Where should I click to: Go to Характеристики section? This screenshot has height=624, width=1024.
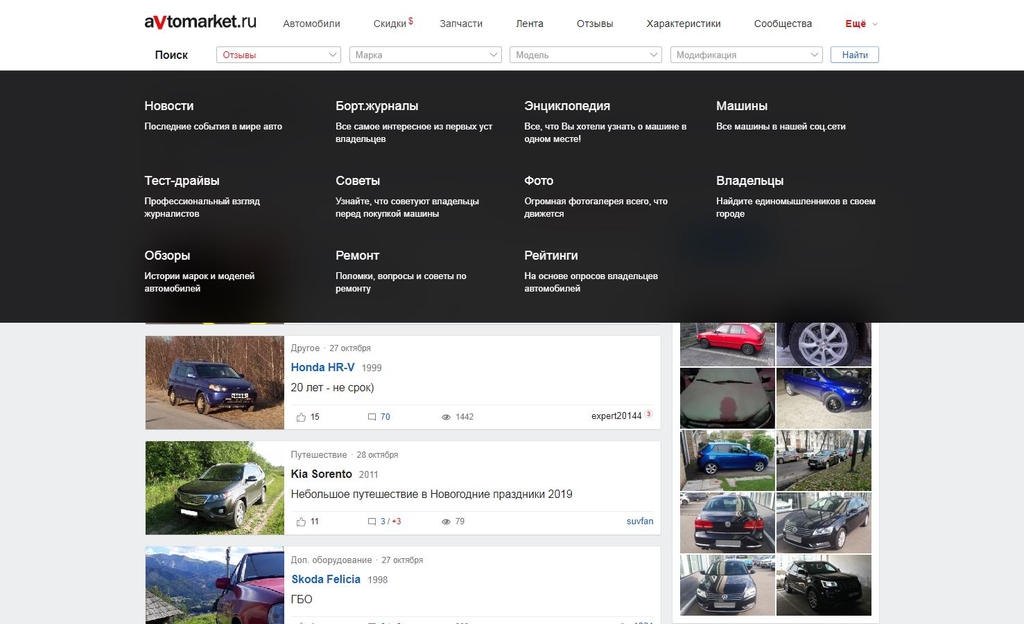[x=684, y=23]
